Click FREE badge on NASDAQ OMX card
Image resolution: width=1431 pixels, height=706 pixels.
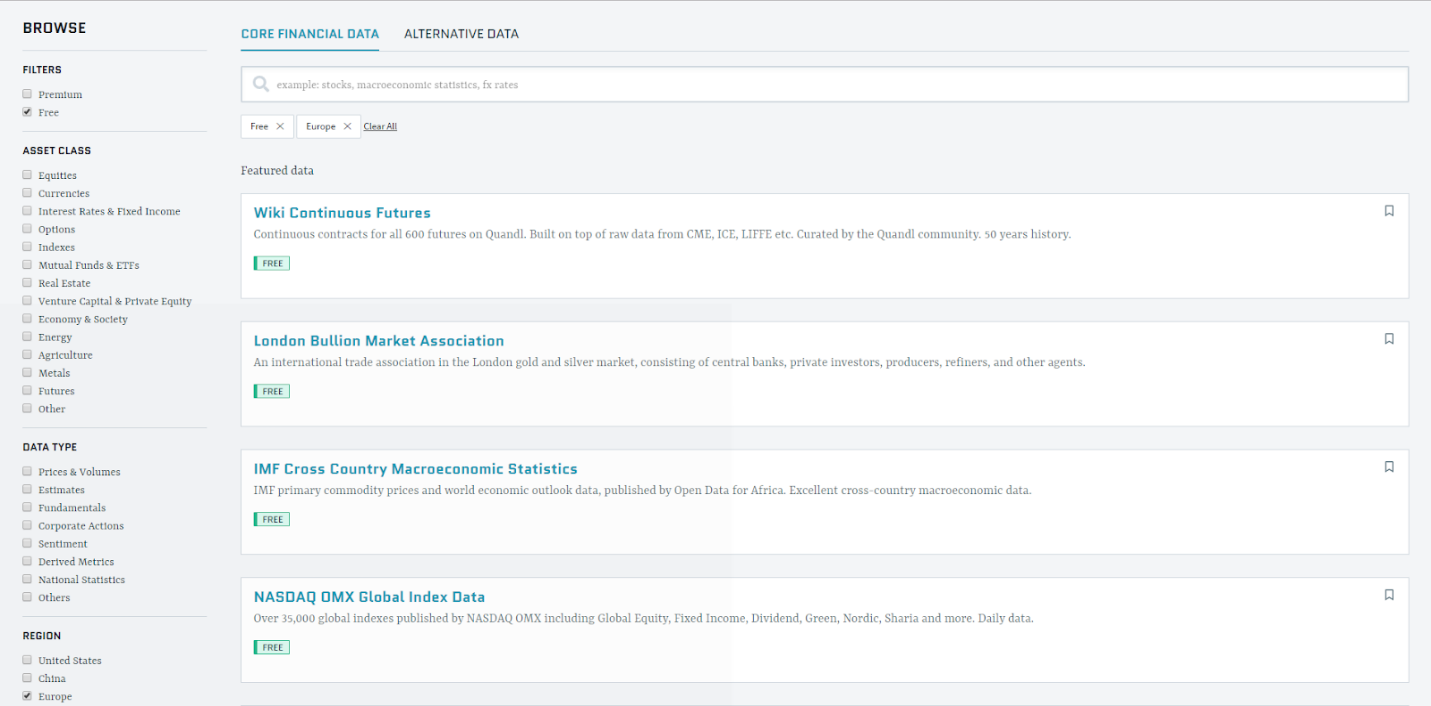point(272,648)
